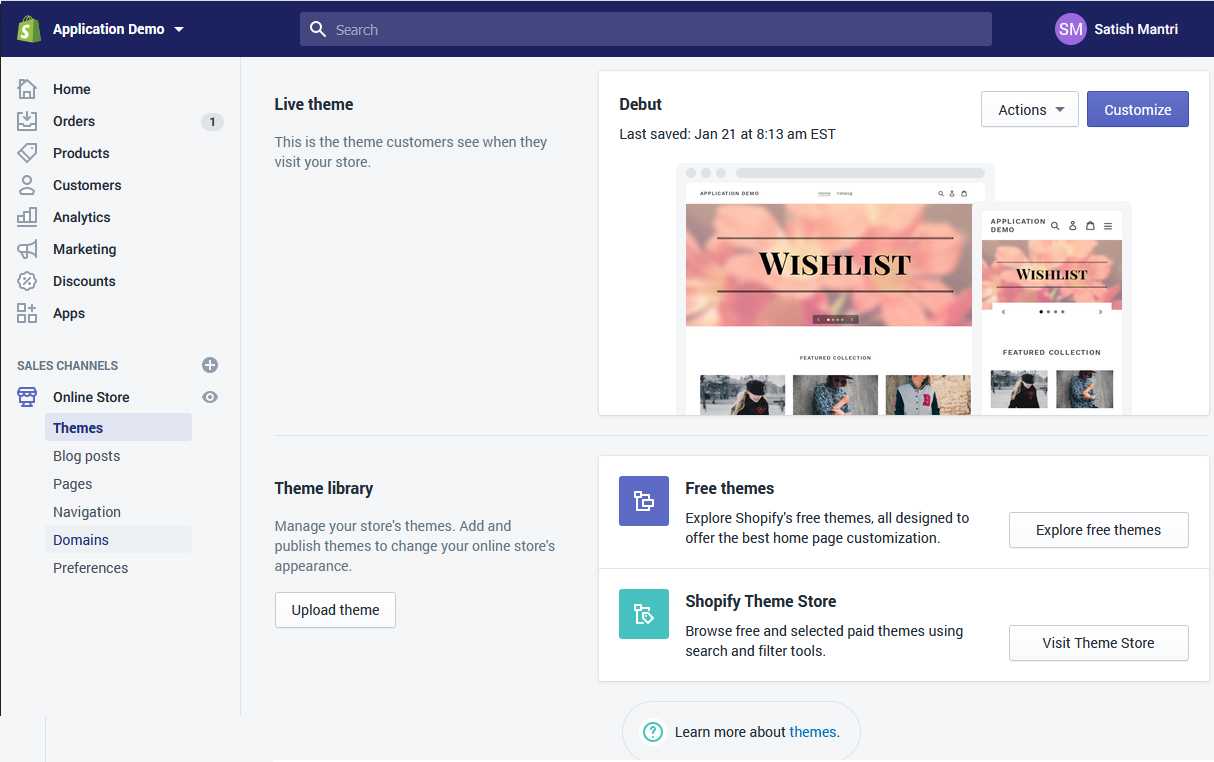Expand the Actions dropdown for Debut theme
The width and height of the screenshot is (1214, 762).
pos(1029,110)
